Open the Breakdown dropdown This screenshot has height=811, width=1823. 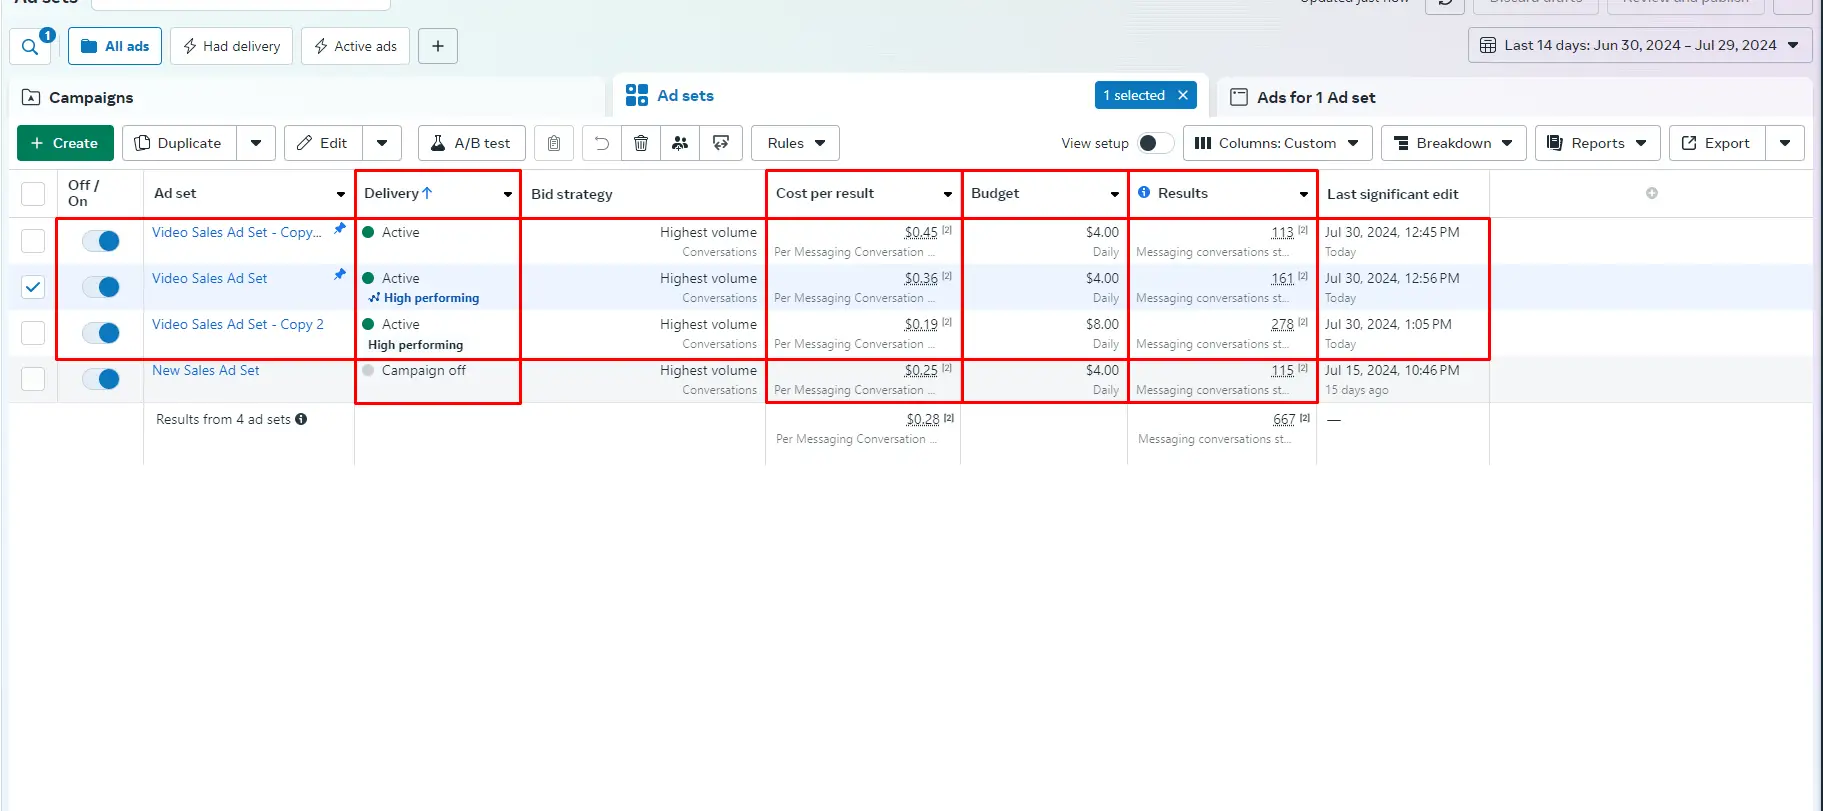point(1454,143)
